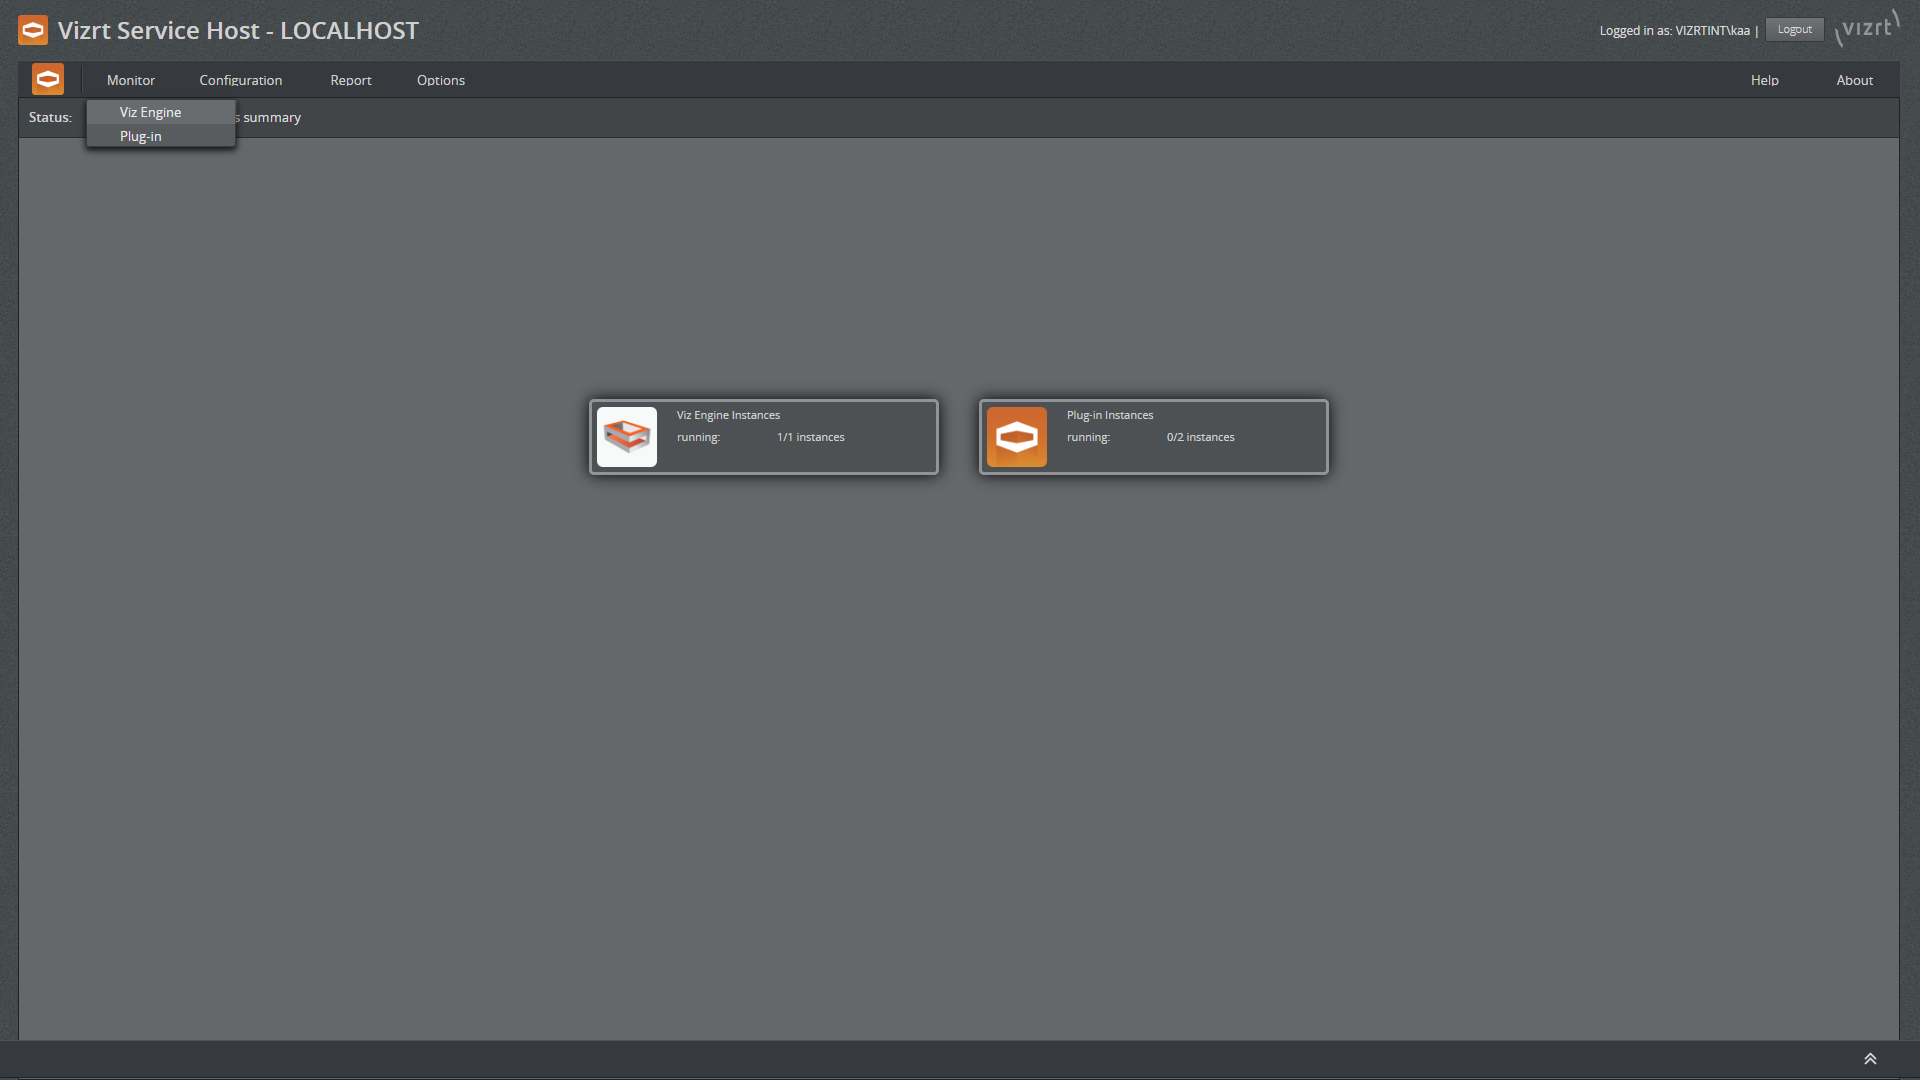The height and width of the screenshot is (1080, 1920).
Task: Click the About menu item
Action: [1854, 80]
